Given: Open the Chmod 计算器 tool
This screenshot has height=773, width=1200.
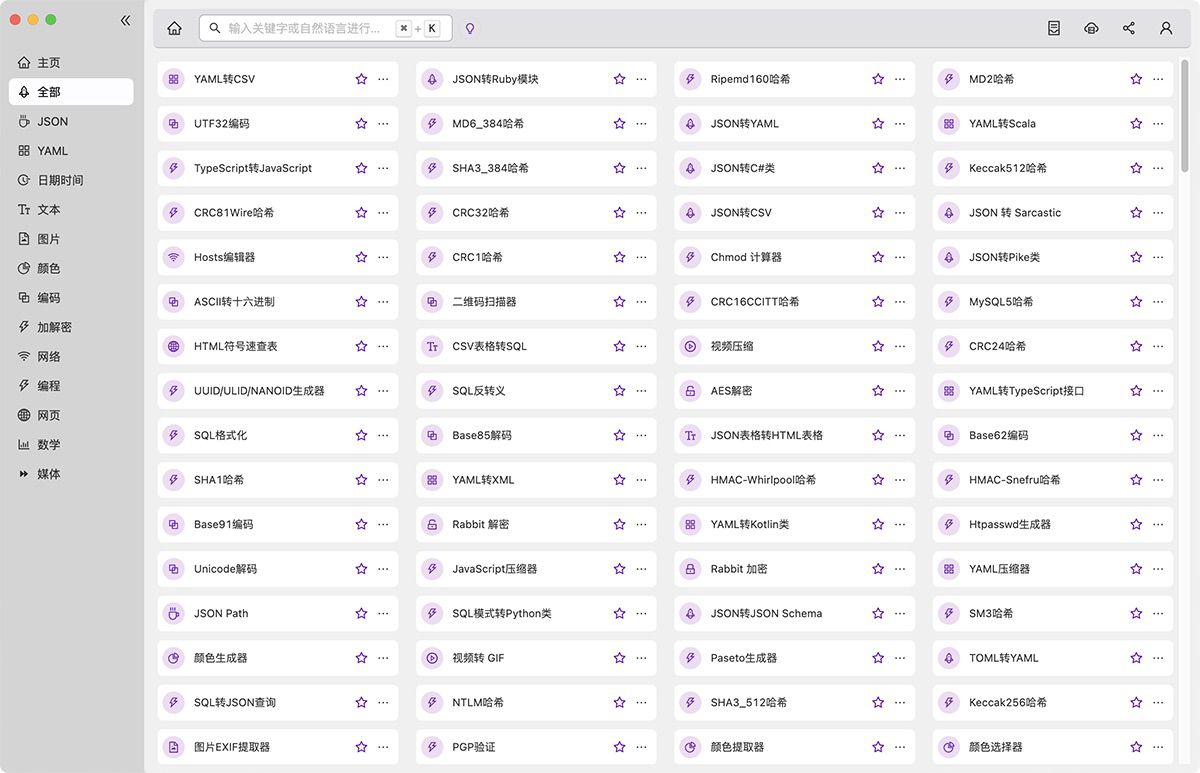Looking at the screenshot, I should [x=746, y=257].
